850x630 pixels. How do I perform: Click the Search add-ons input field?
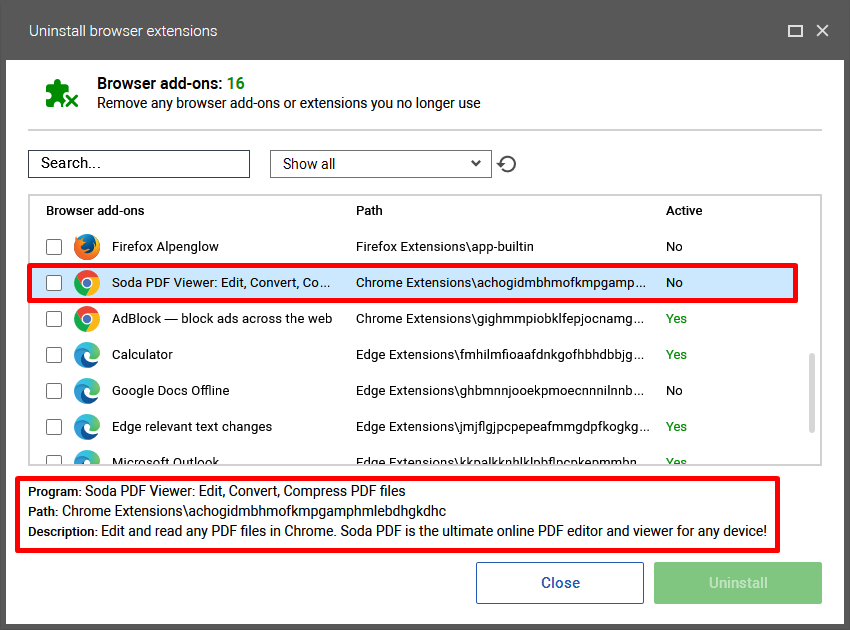tap(139, 164)
